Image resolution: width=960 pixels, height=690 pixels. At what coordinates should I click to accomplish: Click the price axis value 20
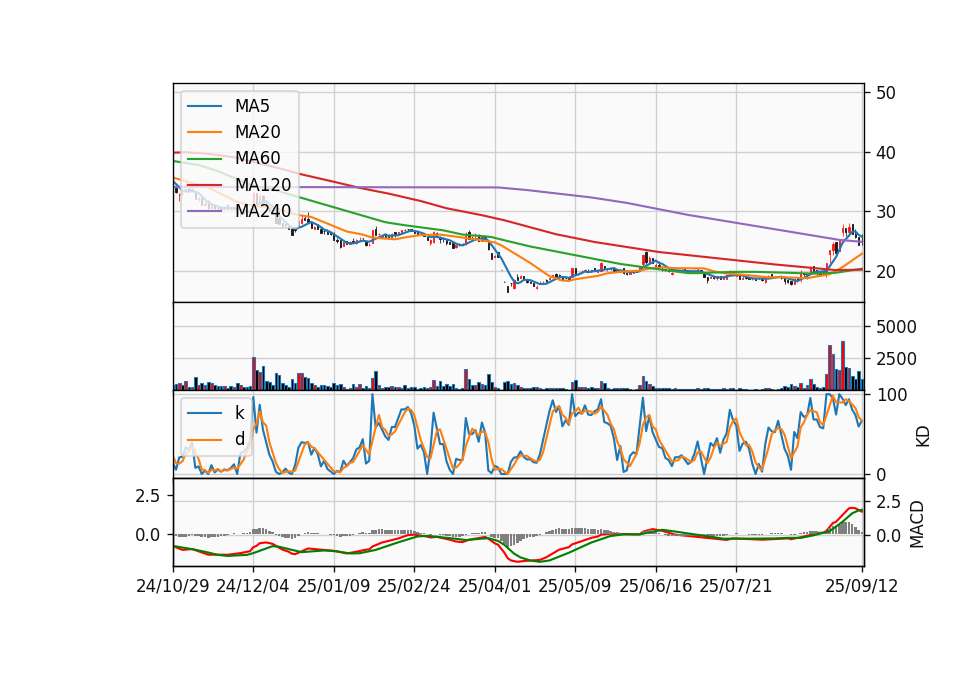coord(886,271)
